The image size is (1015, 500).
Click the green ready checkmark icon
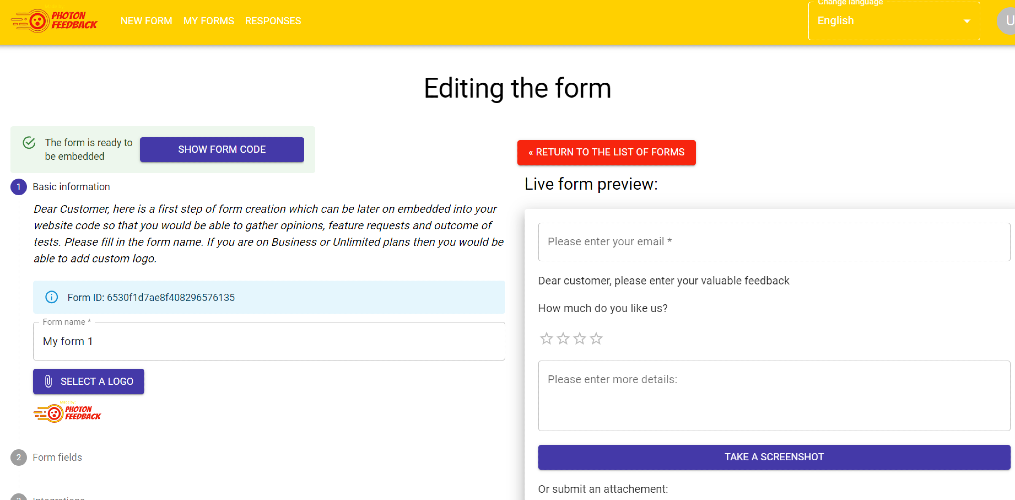28,143
